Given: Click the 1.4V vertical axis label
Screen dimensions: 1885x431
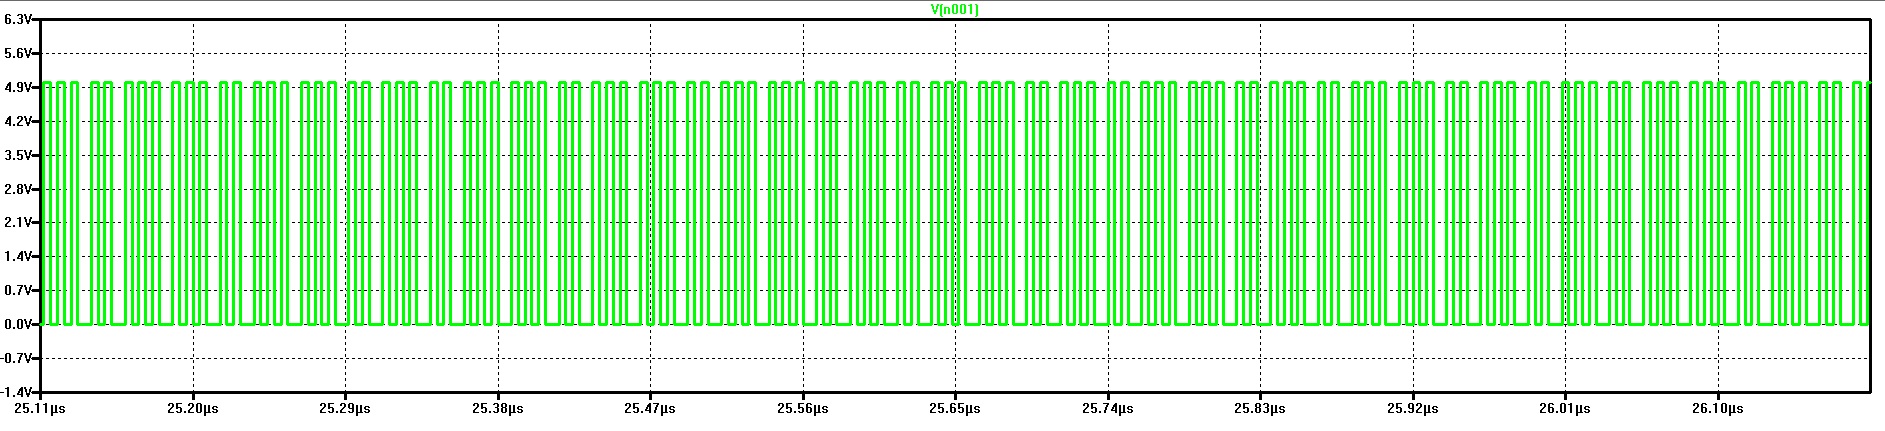Looking at the screenshot, I should click(20, 256).
